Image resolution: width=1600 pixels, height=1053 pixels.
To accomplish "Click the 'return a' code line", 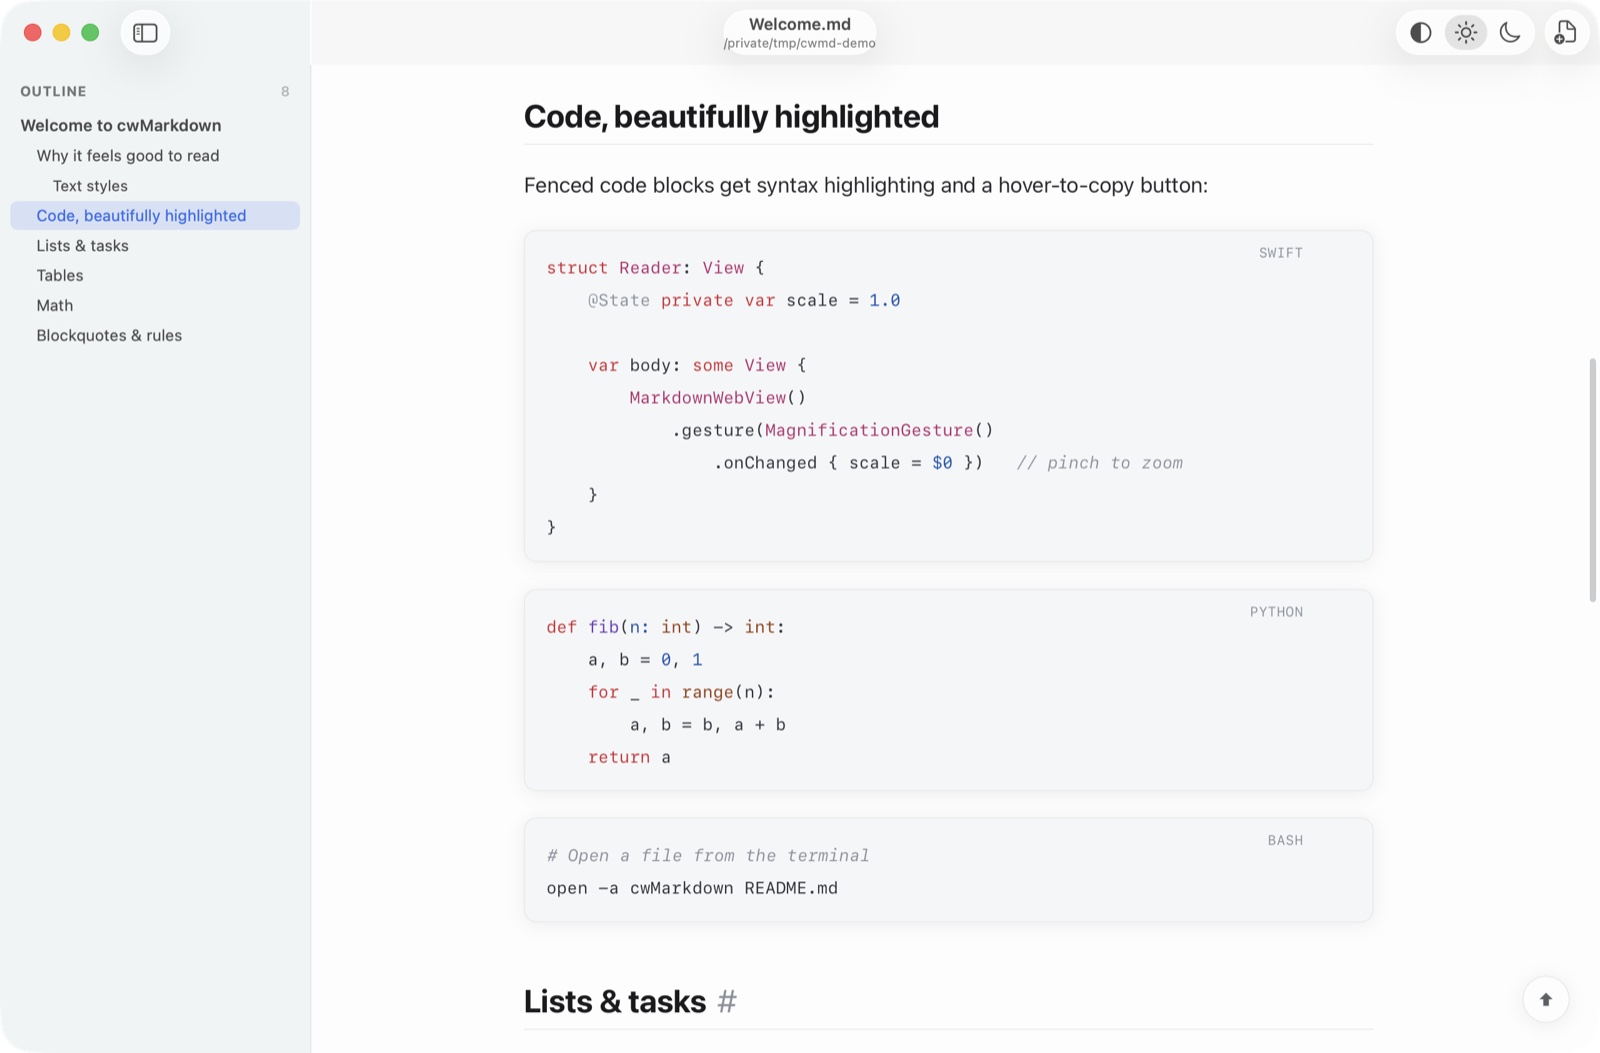I will (x=629, y=757).
